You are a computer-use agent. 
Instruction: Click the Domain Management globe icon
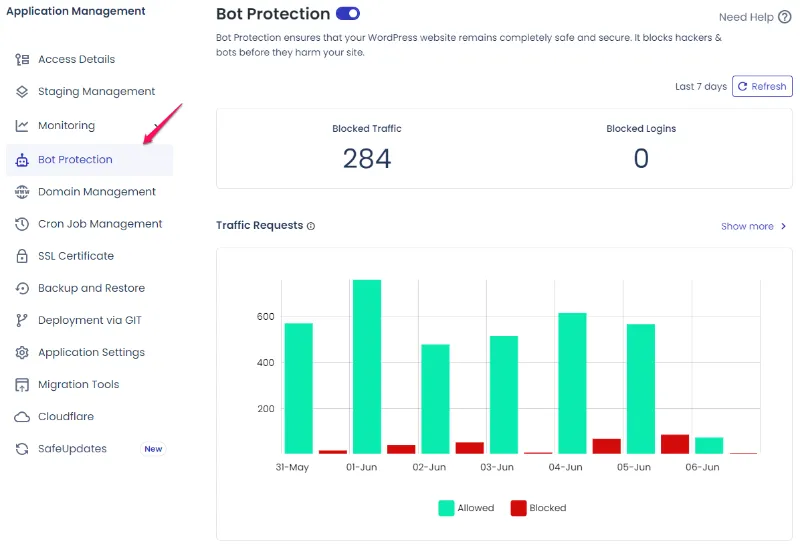click(x=22, y=192)
